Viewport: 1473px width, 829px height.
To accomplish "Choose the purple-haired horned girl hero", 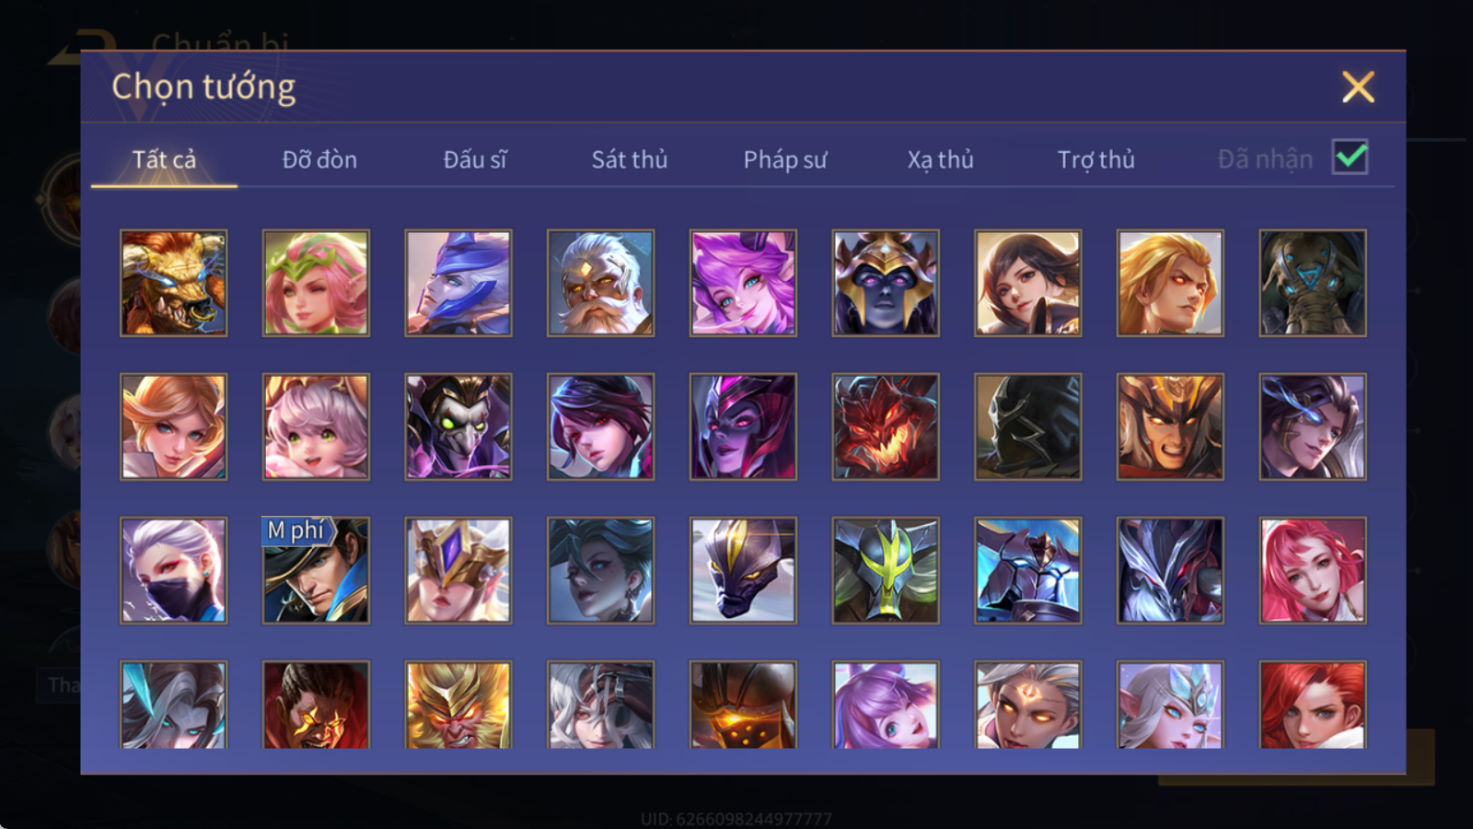I will pyautogui.click(x=743, y=283).
